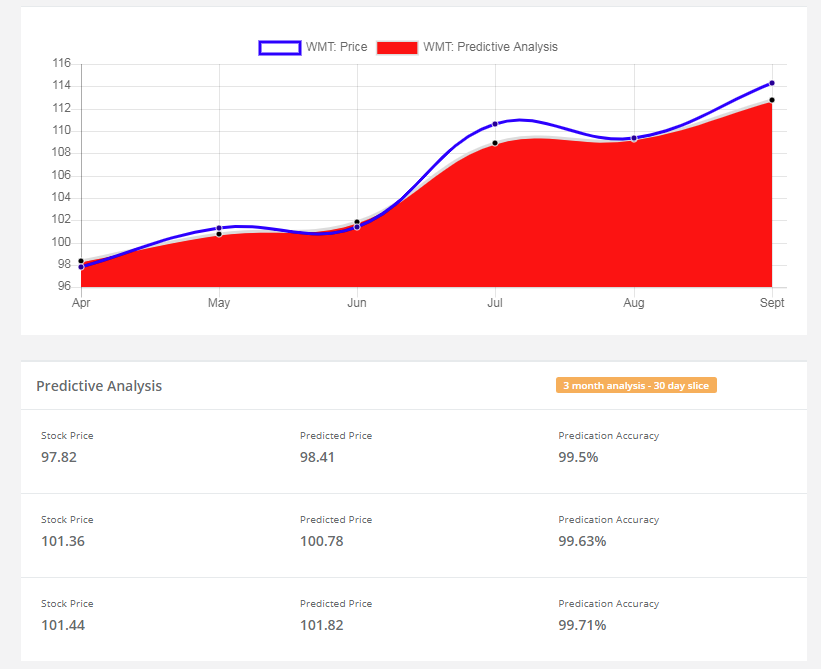Image resolution: width=821 pixels, height=669 pixels.
Task: Click the predicted price value 98.41
Action: pos(317,457)
